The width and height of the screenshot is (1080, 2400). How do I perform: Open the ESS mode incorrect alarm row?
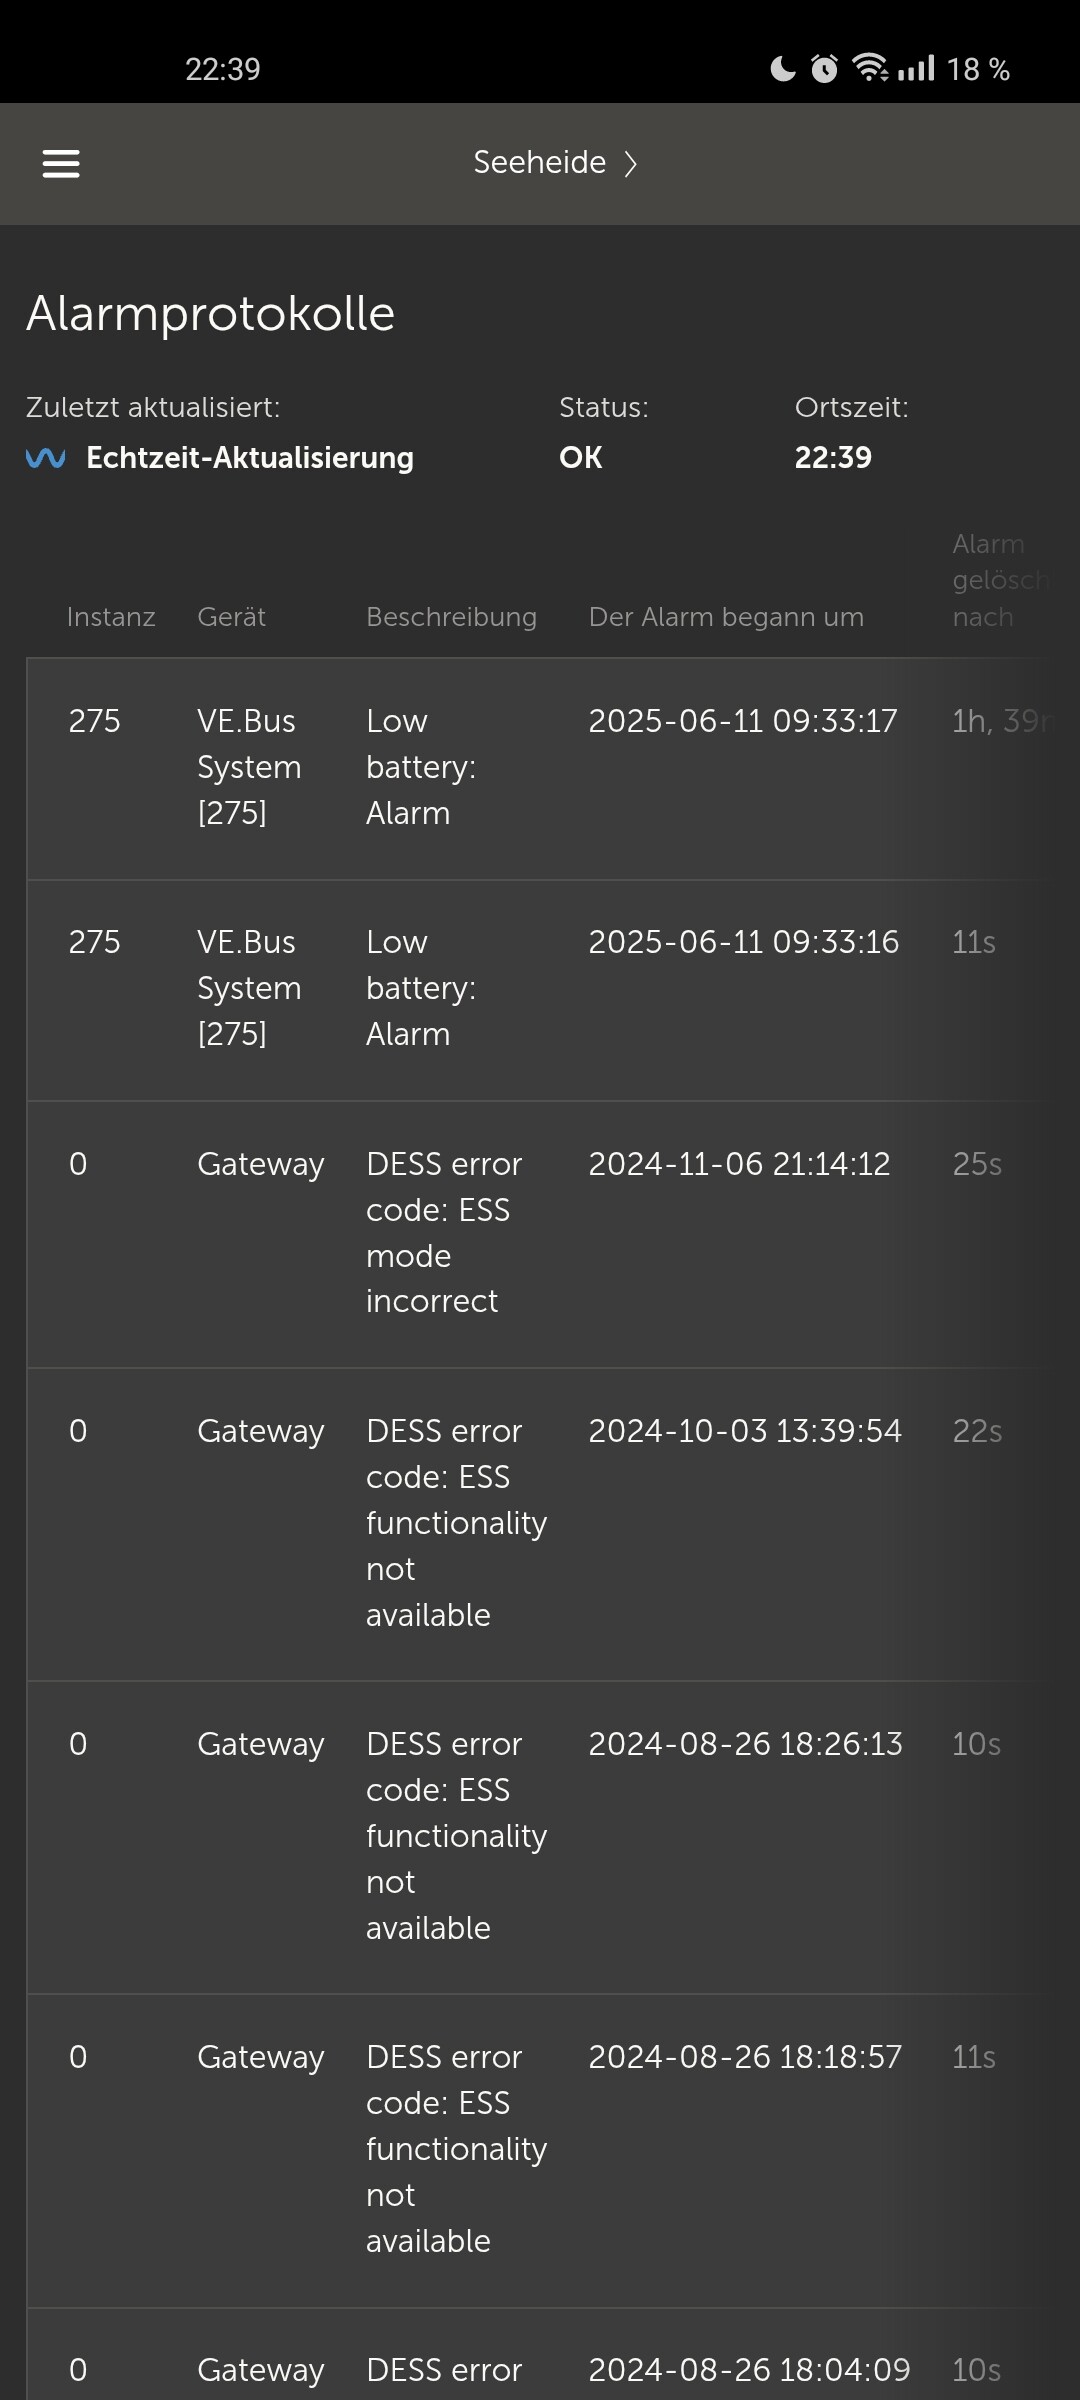click(x=540, y=1234)
